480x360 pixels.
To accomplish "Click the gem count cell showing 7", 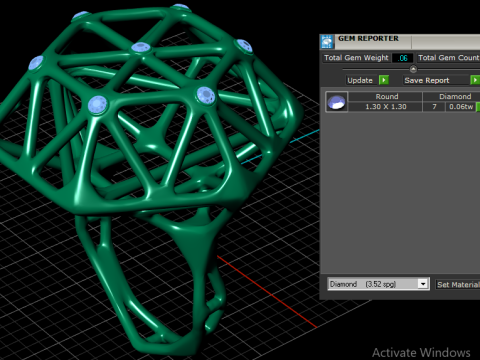I will coord(434,107).
